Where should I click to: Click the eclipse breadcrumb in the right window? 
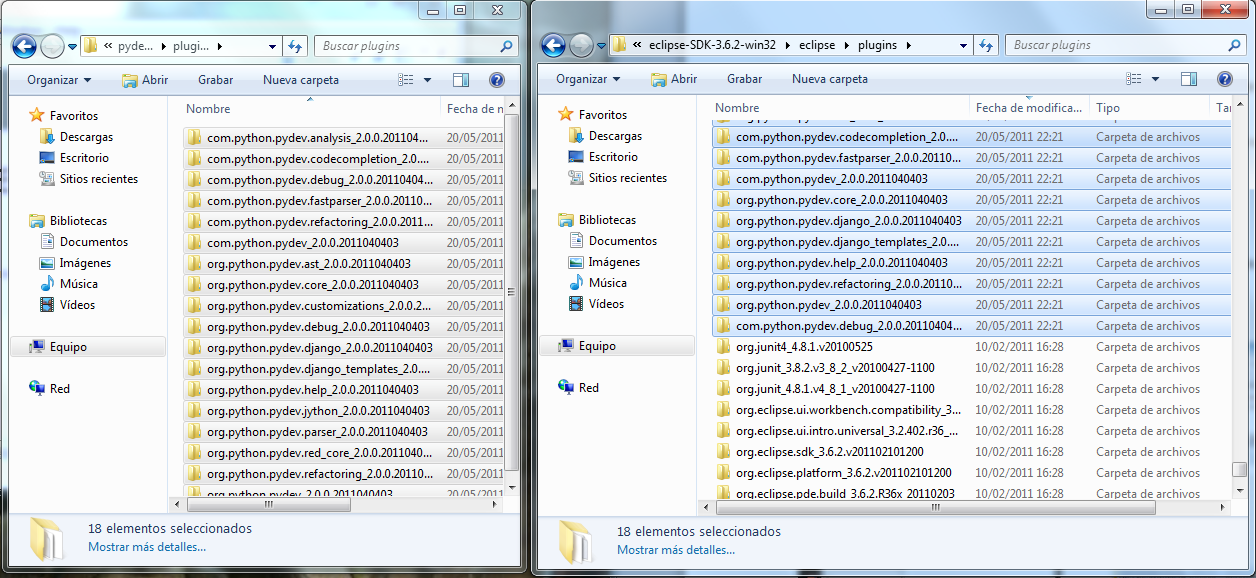pos(819,45)
